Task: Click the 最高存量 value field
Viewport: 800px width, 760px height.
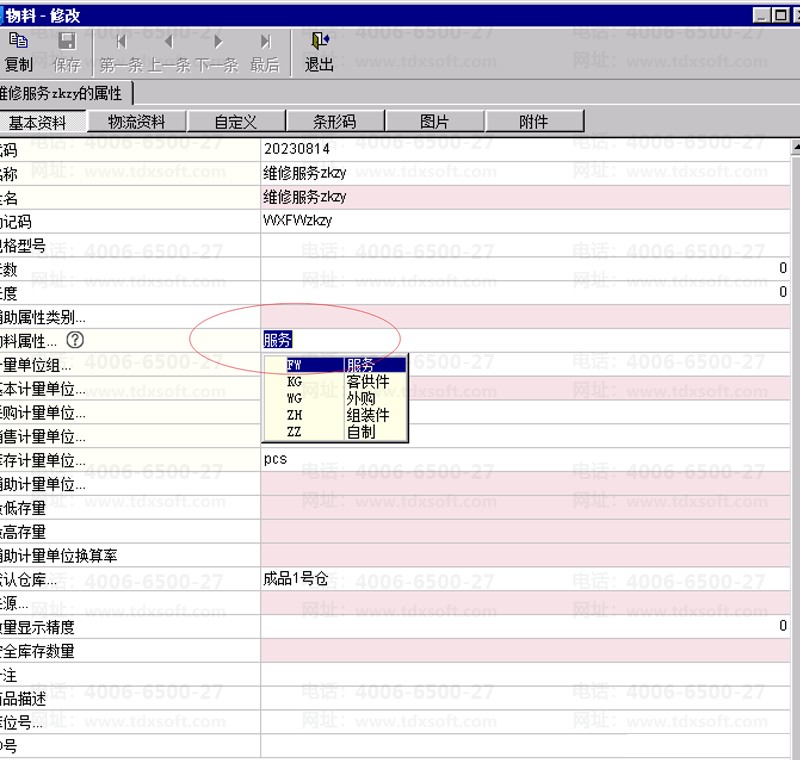Action: pyautogui.click(x=526, y=531)
